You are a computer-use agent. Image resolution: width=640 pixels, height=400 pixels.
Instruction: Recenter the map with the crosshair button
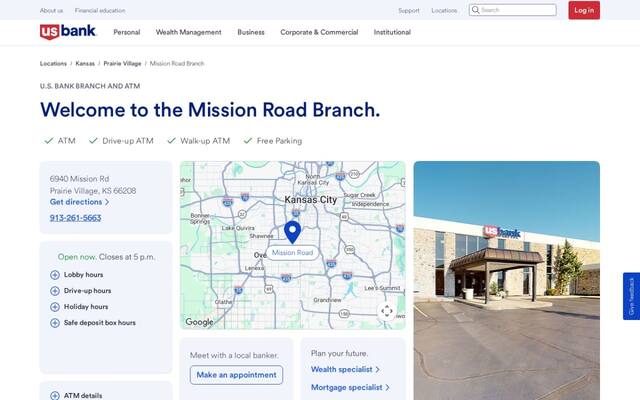(387, 311)
